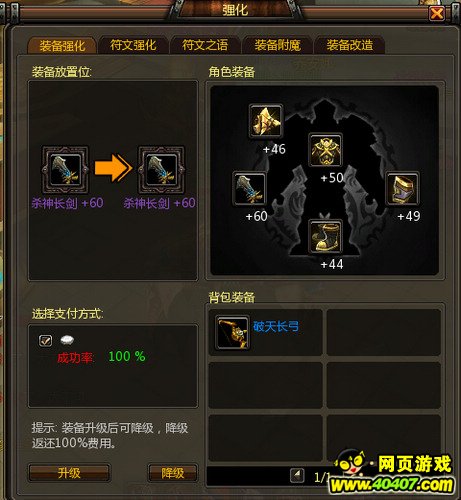Select the +46 golden shoulder armor icon
Viewport: 461px width, 500px height.
[266, 121]
